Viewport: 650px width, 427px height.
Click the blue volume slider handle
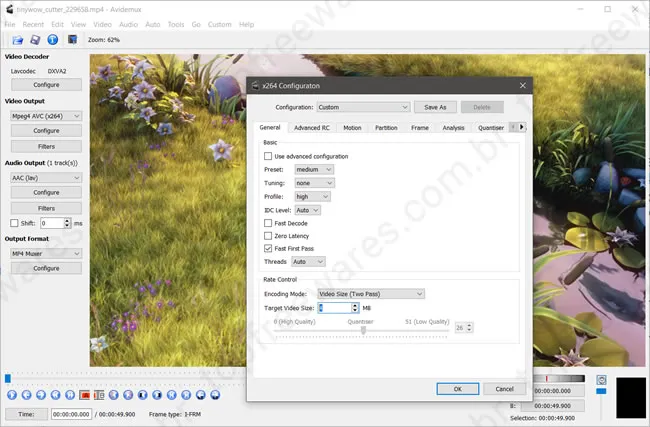tap(601, 391)
